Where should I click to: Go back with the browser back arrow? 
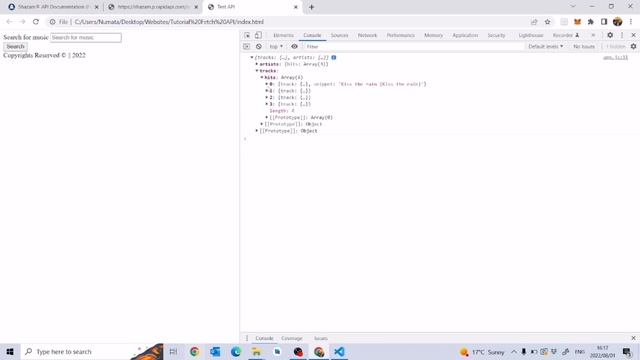click(9, 22)
